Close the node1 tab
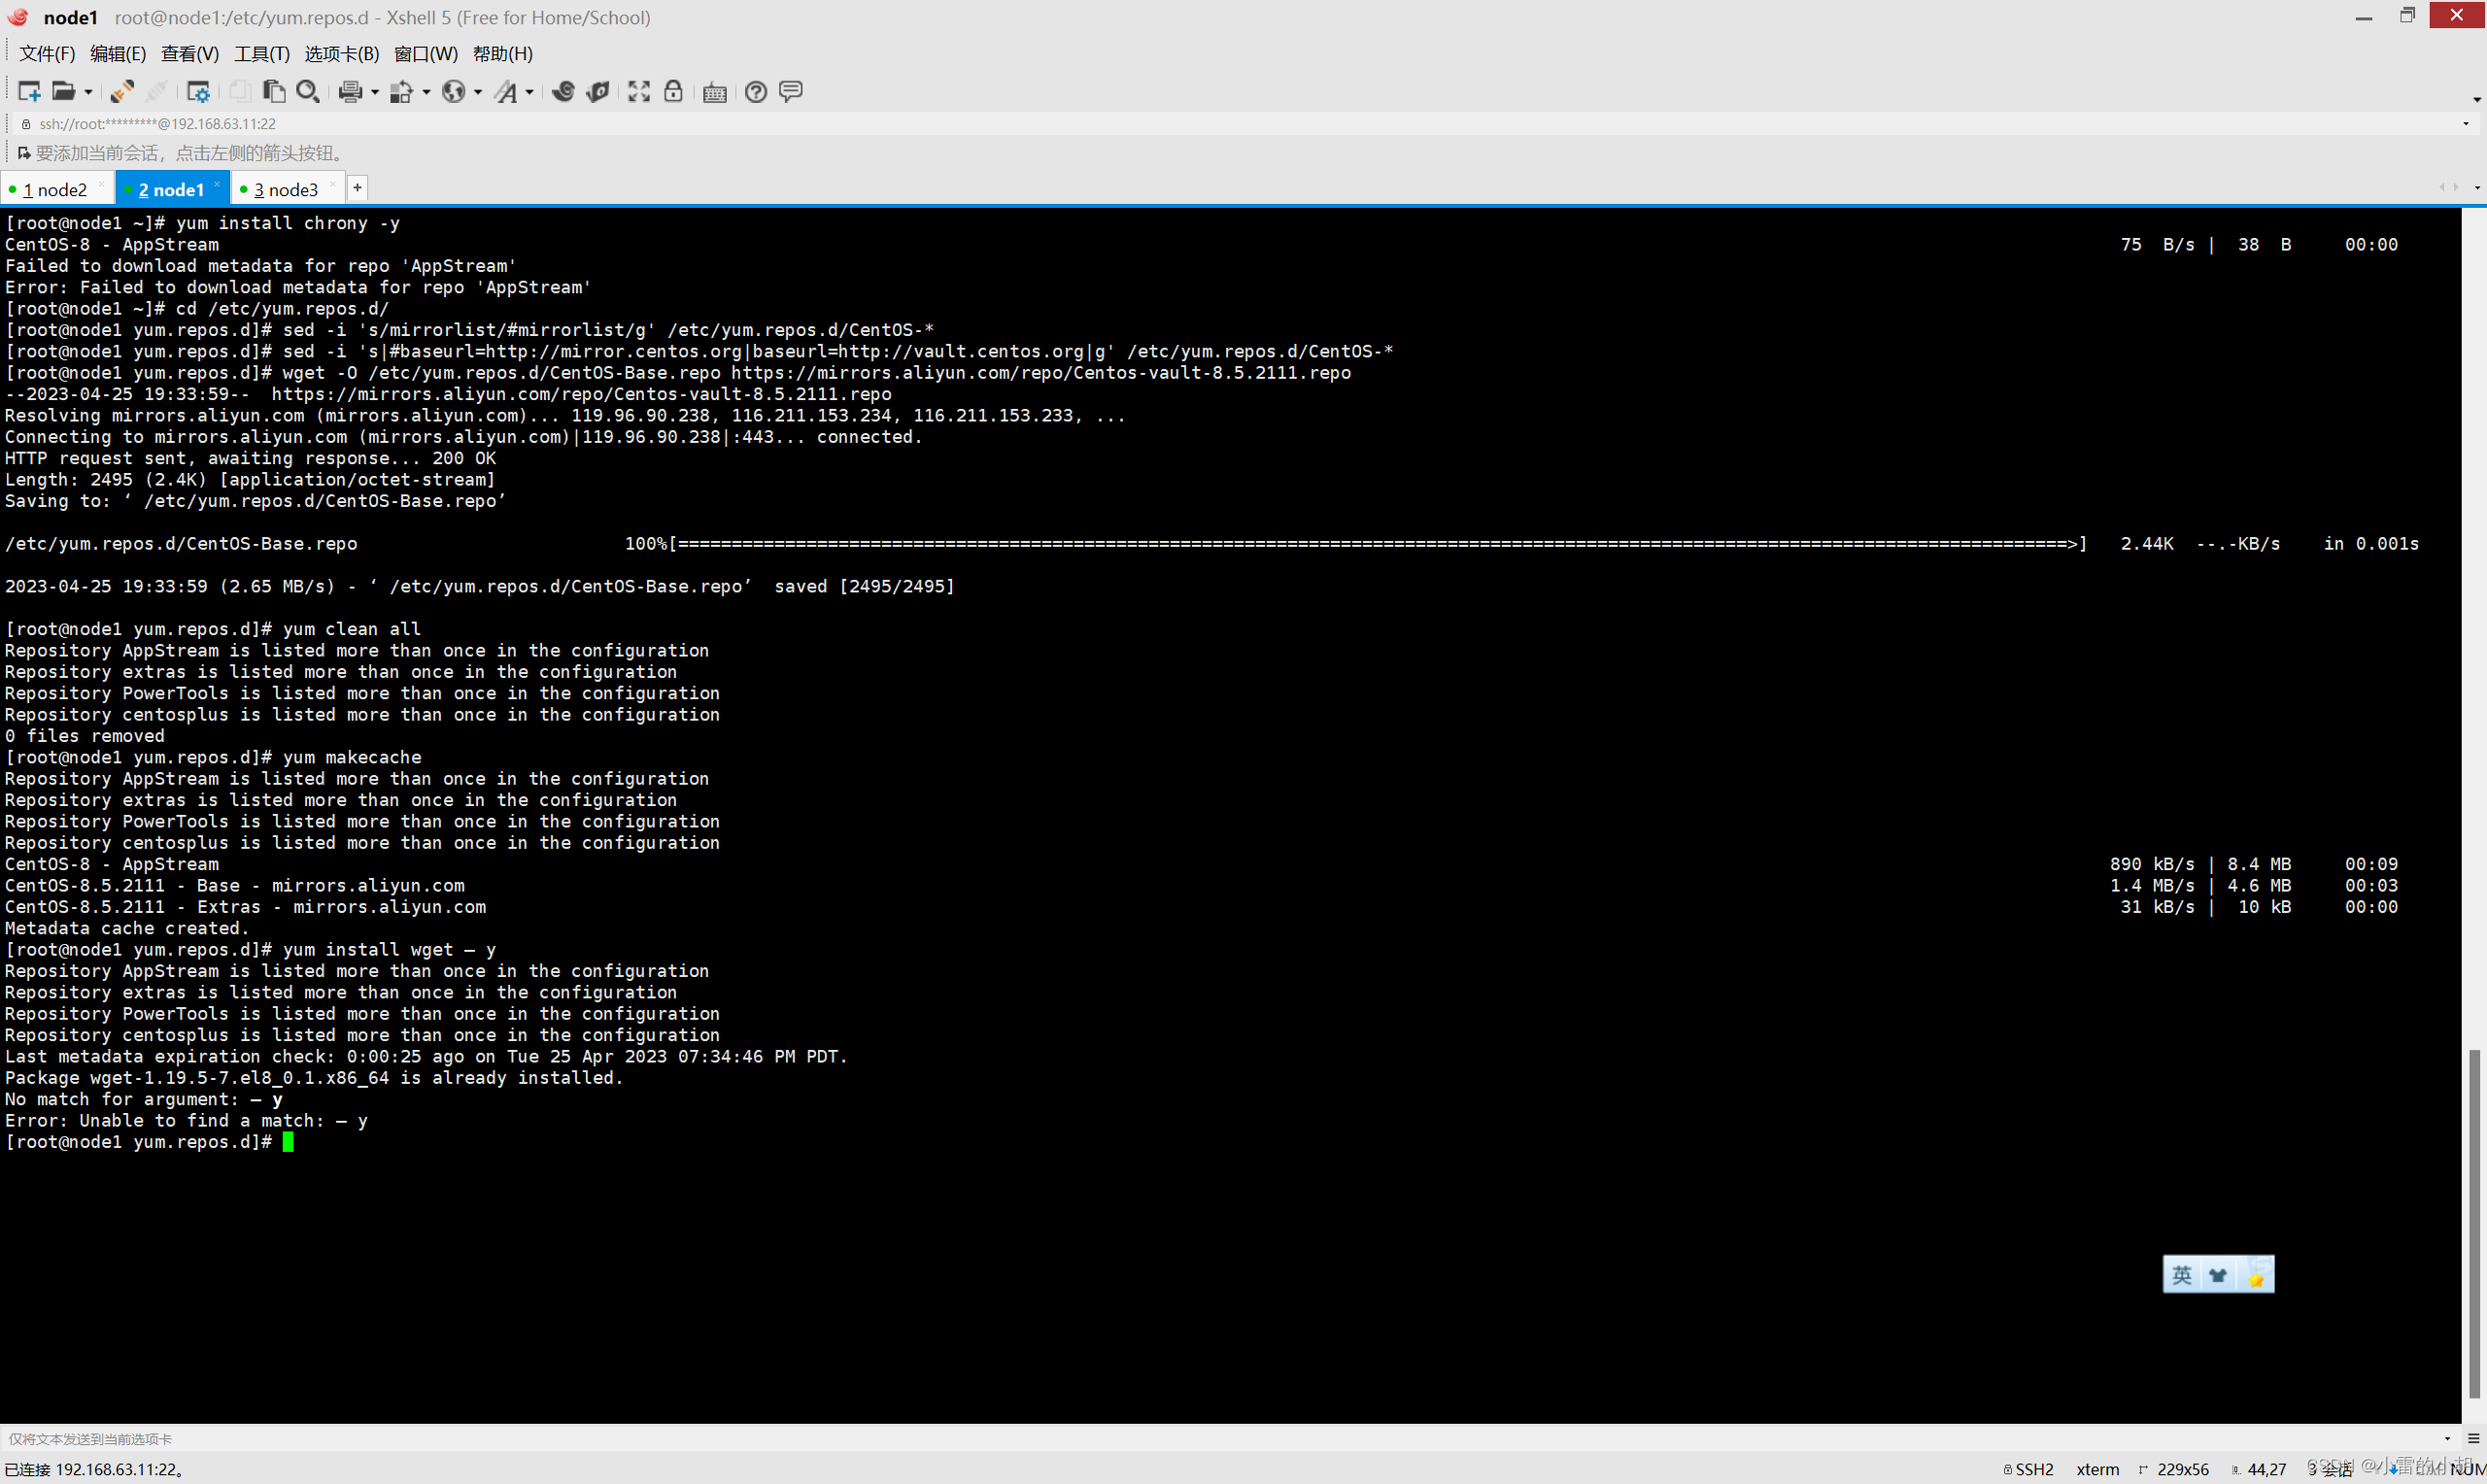Image resolution: width=2487 pixels, height=1484 pixels. [217, 183]
